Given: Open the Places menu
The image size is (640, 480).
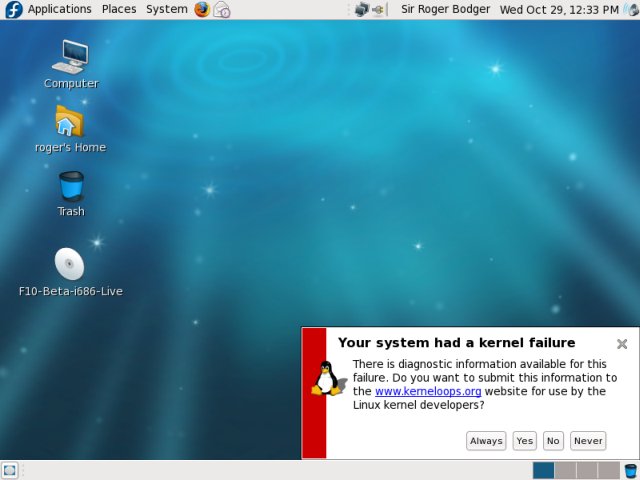Looking at the screenshot, I should coord(119,9).
